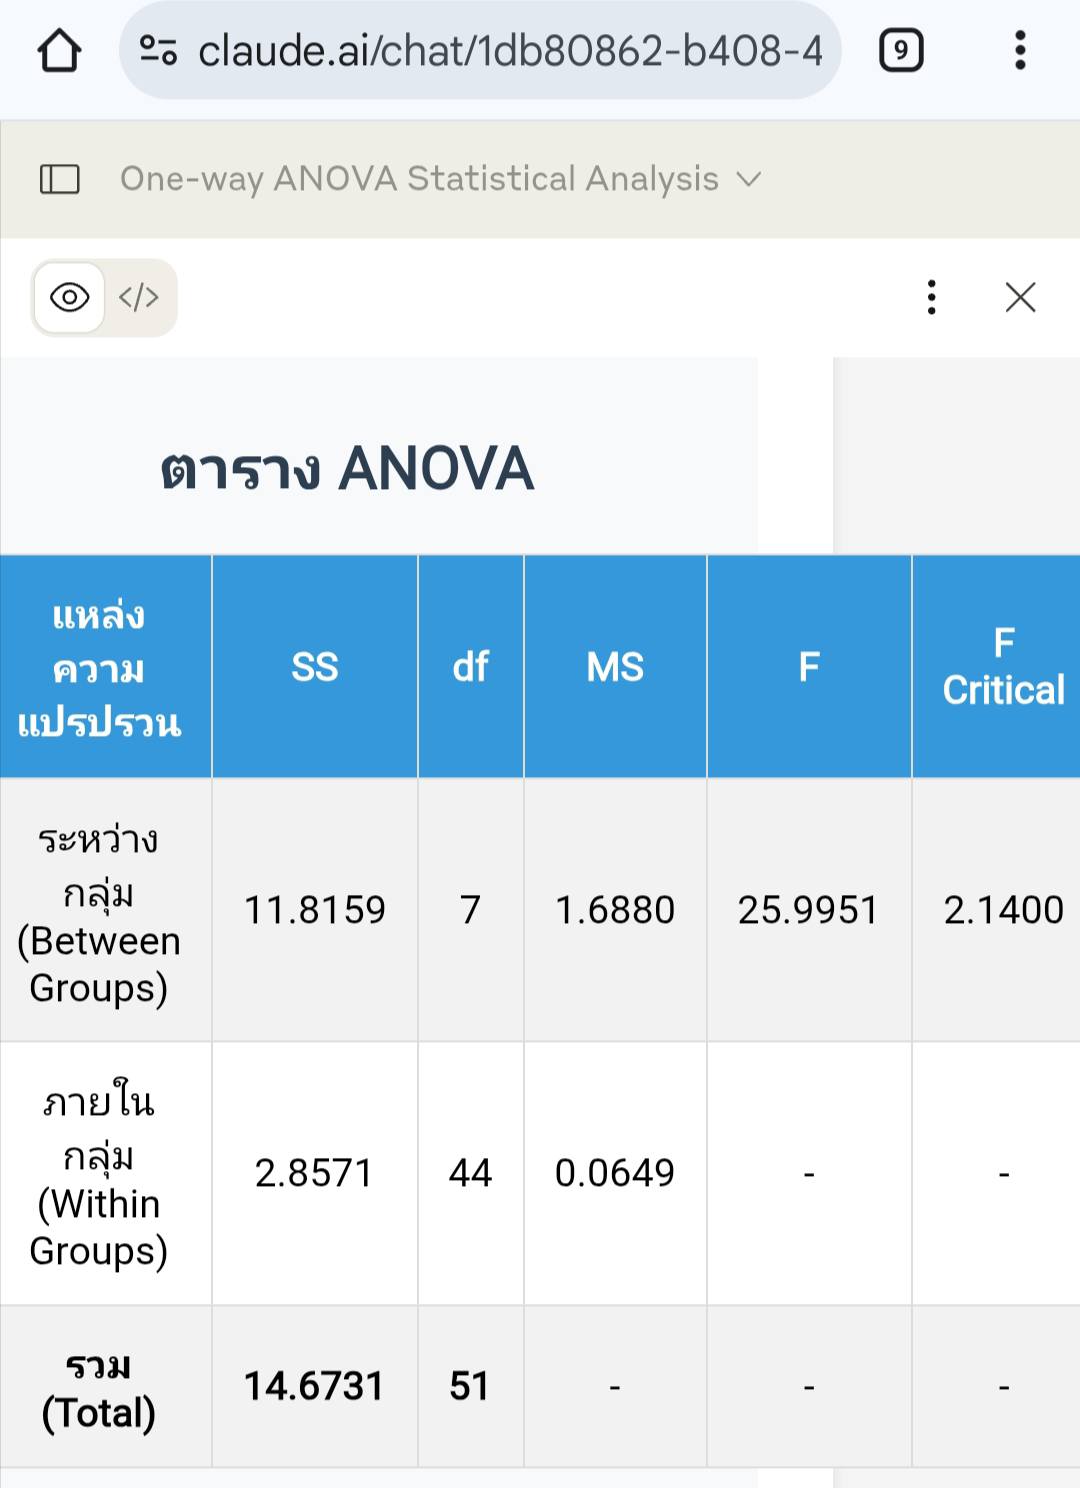Open the site info icon in address bar
1080x1488 pixels.
158,50
